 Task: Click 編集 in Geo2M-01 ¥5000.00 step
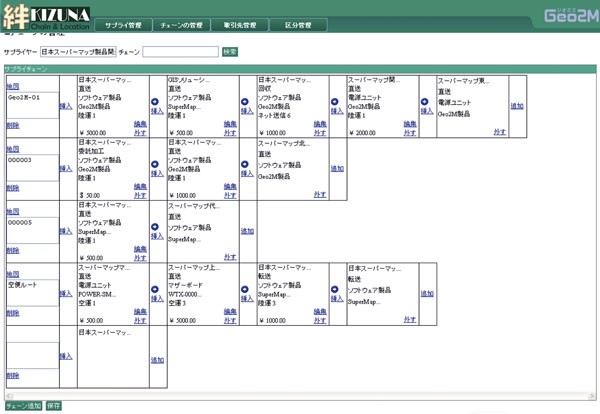[140, 124]
